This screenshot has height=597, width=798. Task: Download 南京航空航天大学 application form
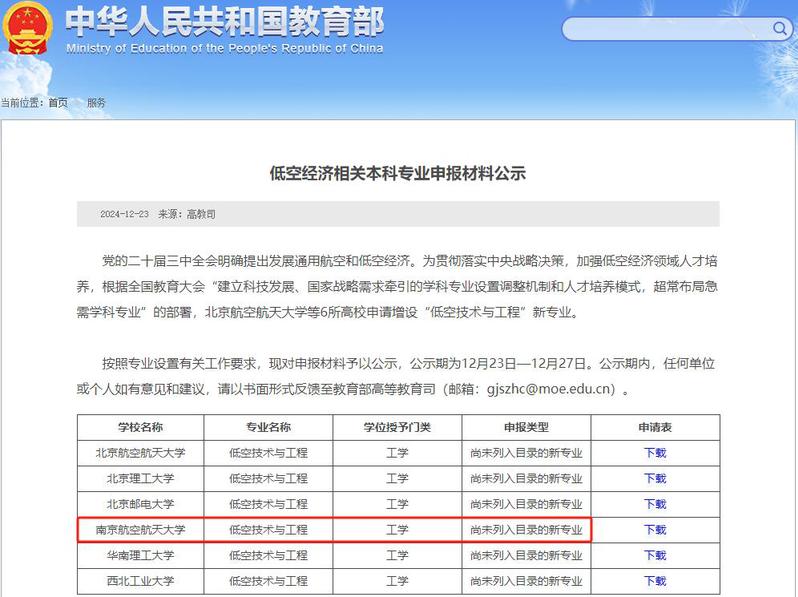(x=654, y=530)
